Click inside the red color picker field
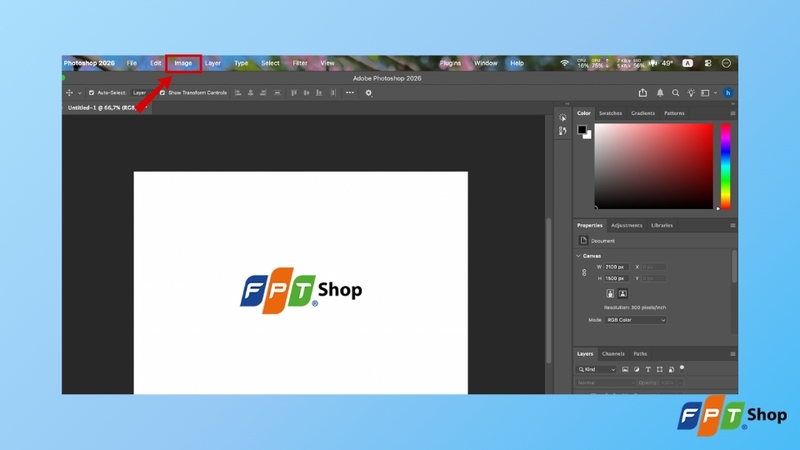The height and width of the screenshot is (450, 800). coord(654,166)
